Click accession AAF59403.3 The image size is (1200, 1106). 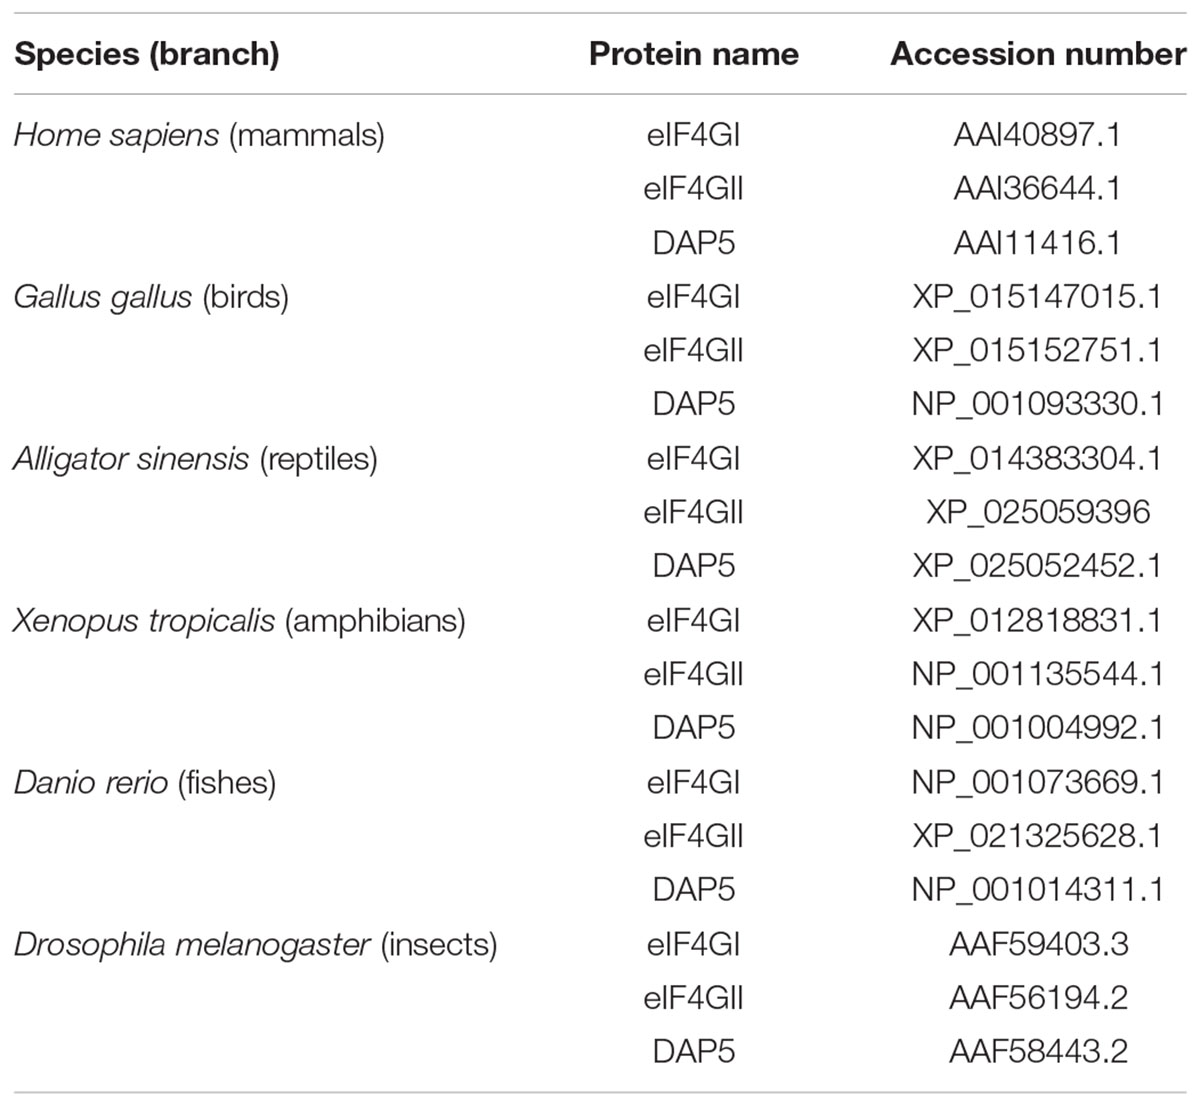(1038, 944)
